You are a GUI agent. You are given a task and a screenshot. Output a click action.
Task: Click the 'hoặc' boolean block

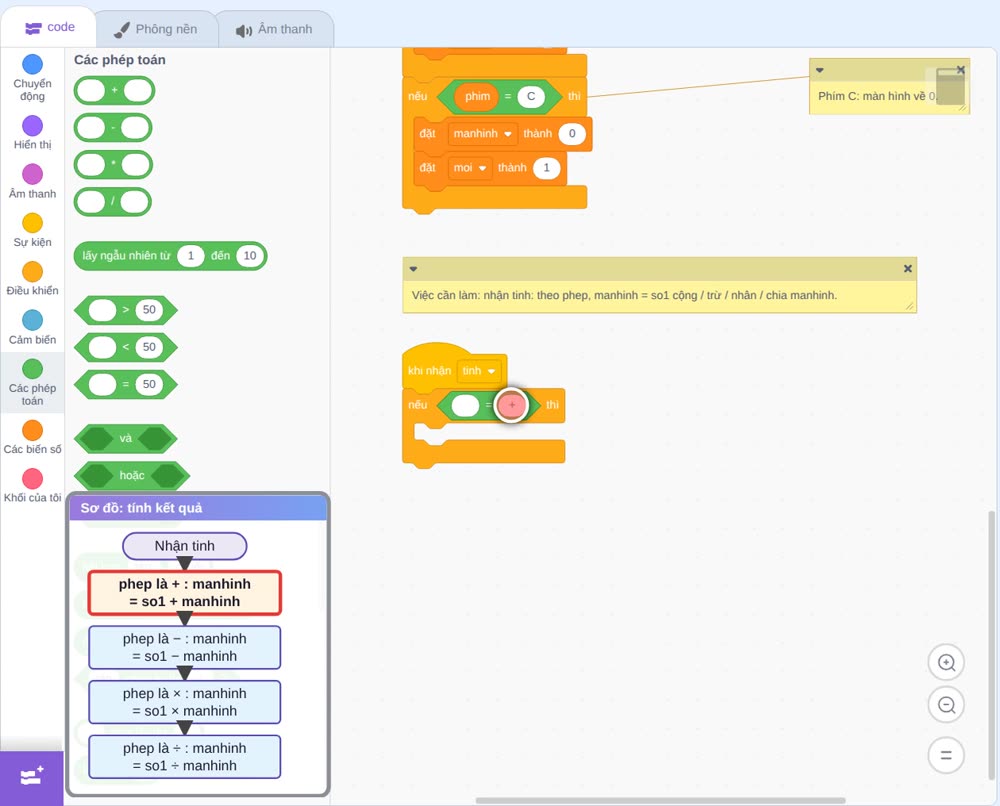pos(132,476)
